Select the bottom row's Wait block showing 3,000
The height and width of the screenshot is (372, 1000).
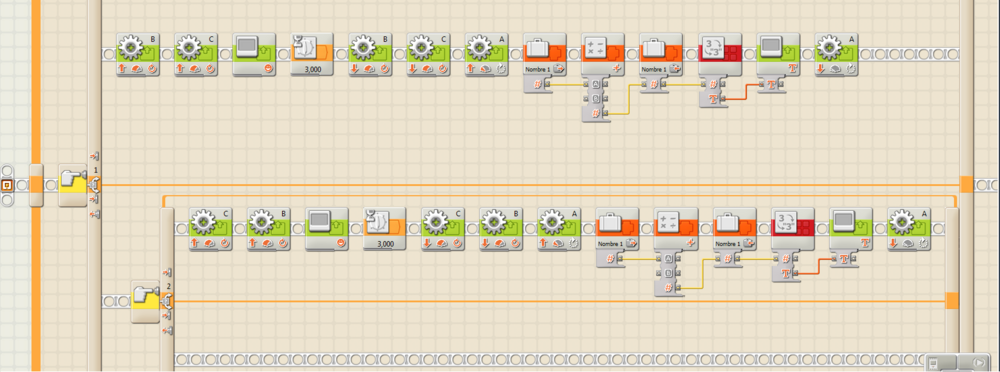[x=385, y=229]
